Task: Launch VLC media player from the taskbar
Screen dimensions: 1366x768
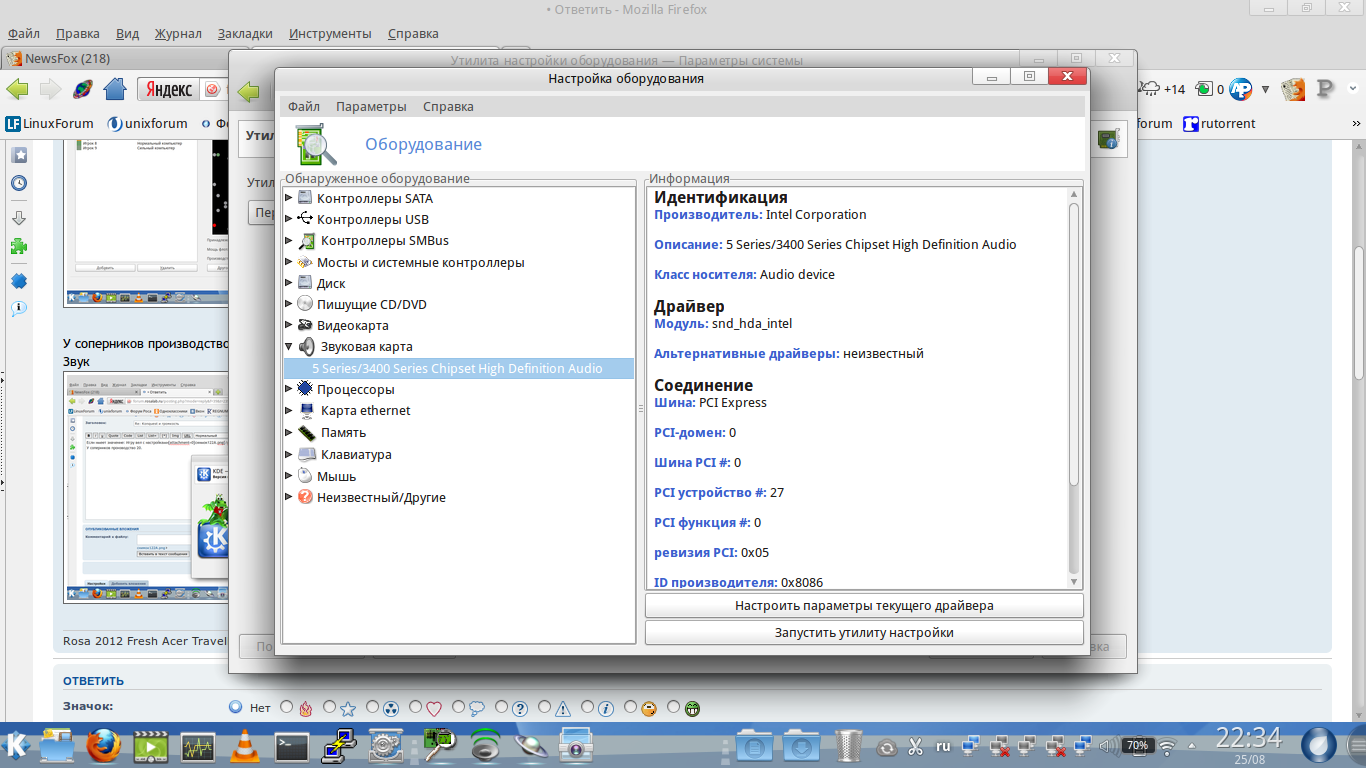Action: pos(244,746)
